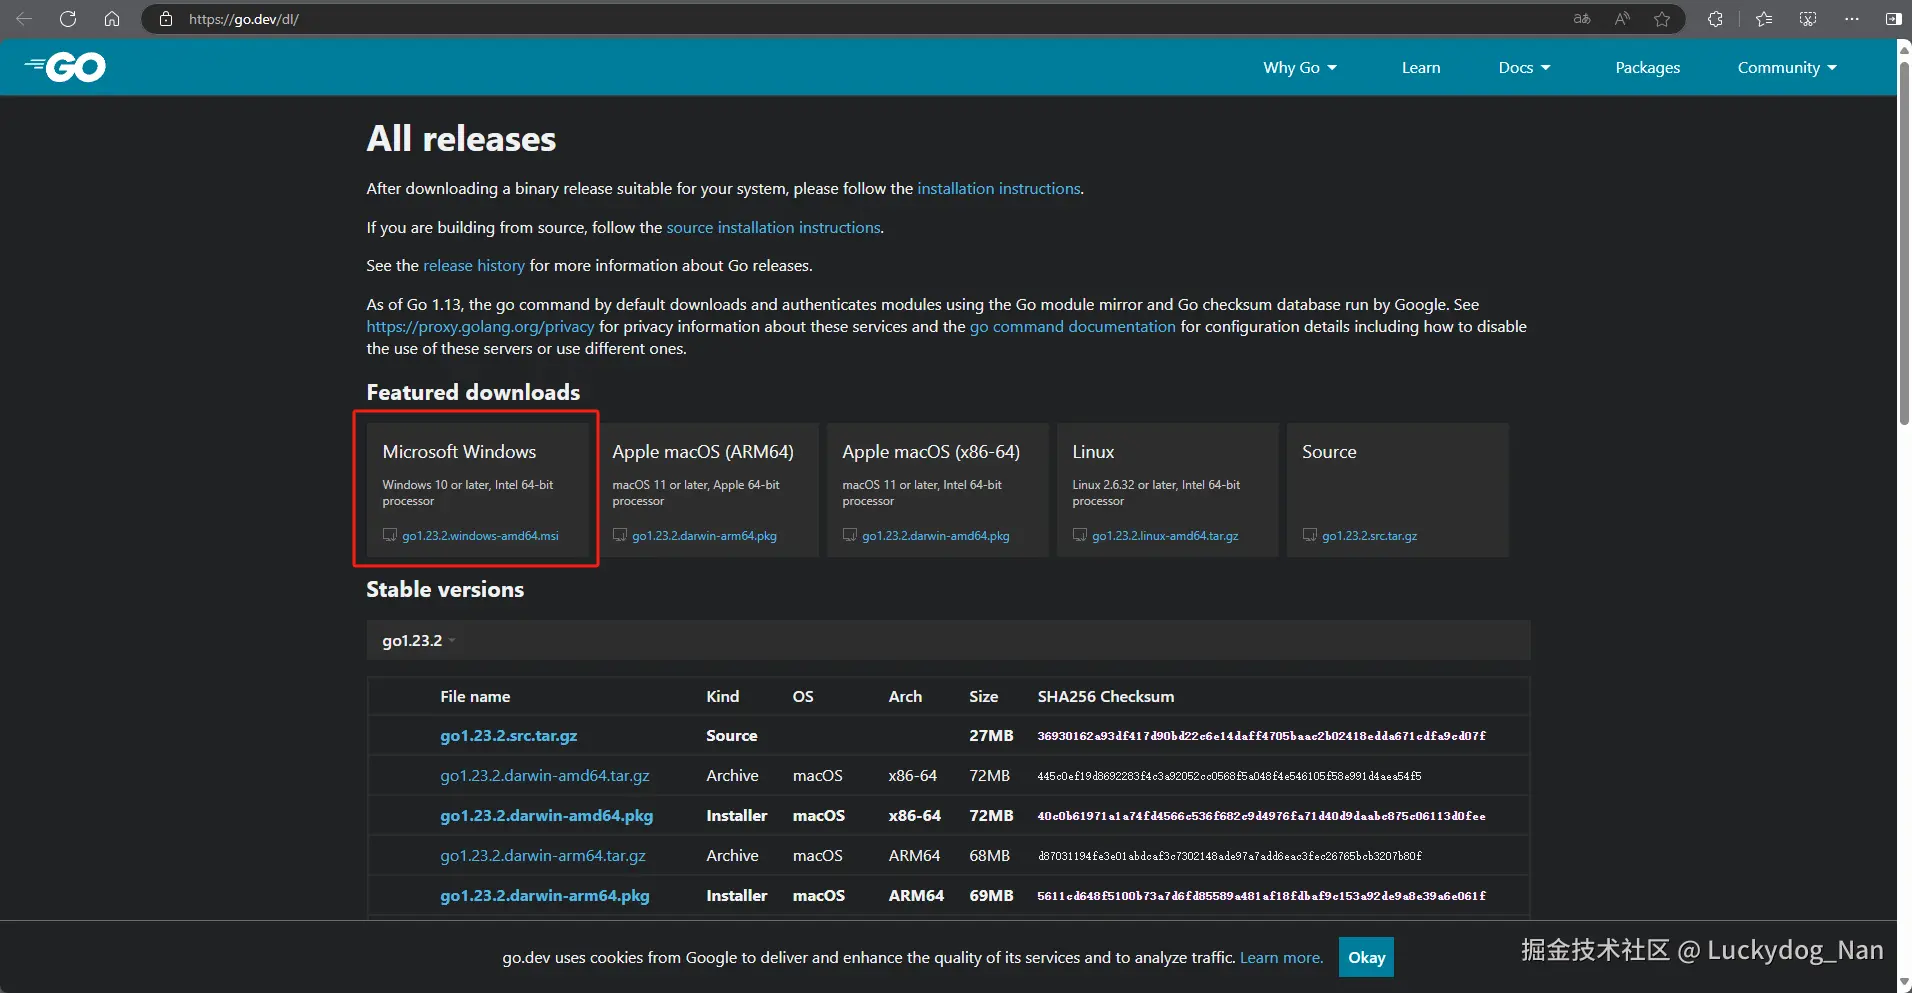Click download icon beside go1.23.2.linux-amd64.tar.gz
Viewport: 1912px width, 993px height.
tap(1080, 535)
